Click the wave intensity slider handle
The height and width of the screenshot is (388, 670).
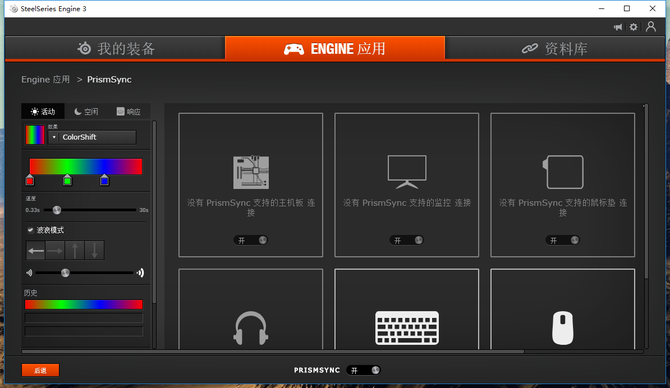click(x=65, y=273)
